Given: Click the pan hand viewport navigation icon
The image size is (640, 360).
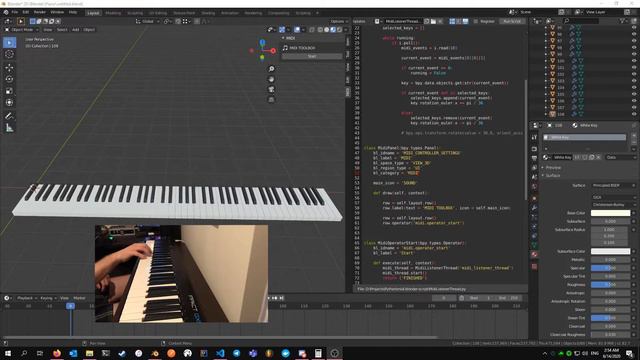Looking at the screenshot, I should tap(271, 79).
